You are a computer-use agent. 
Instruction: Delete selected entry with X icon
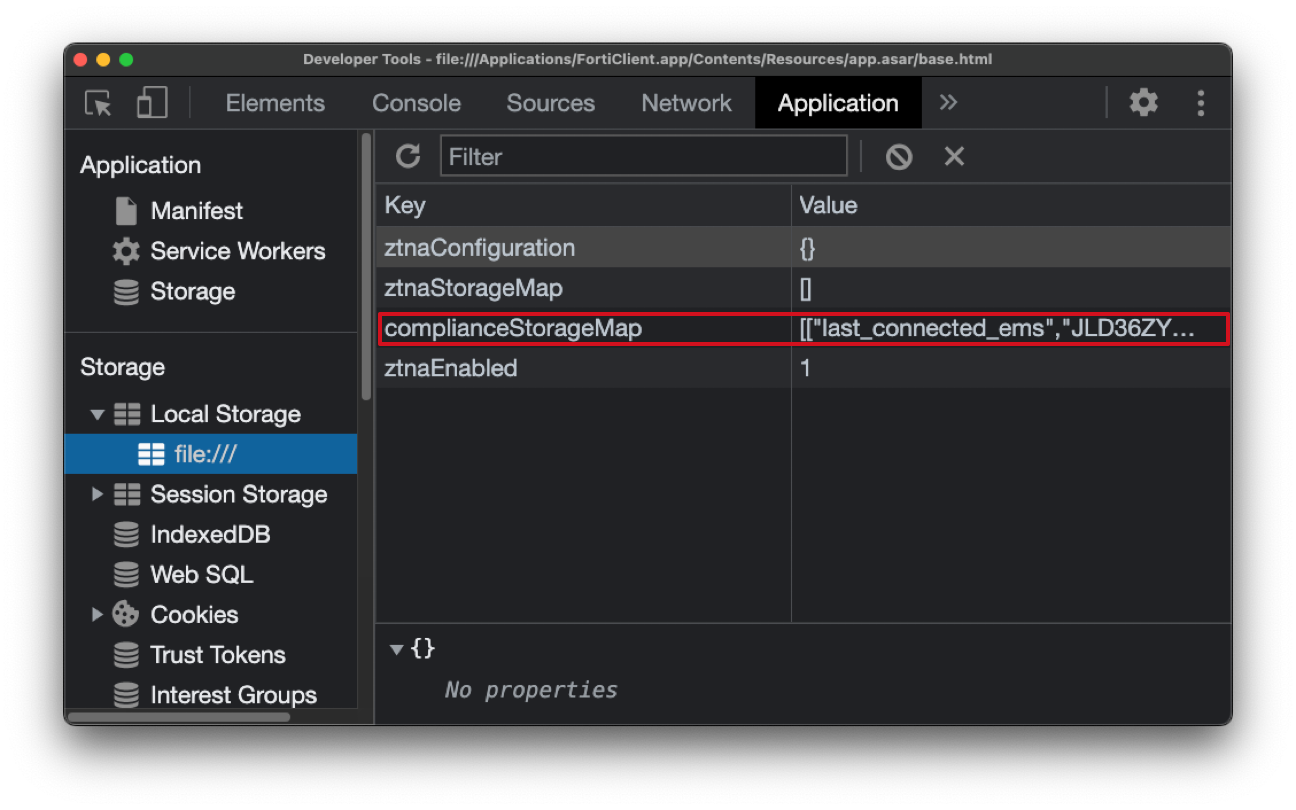954,156
